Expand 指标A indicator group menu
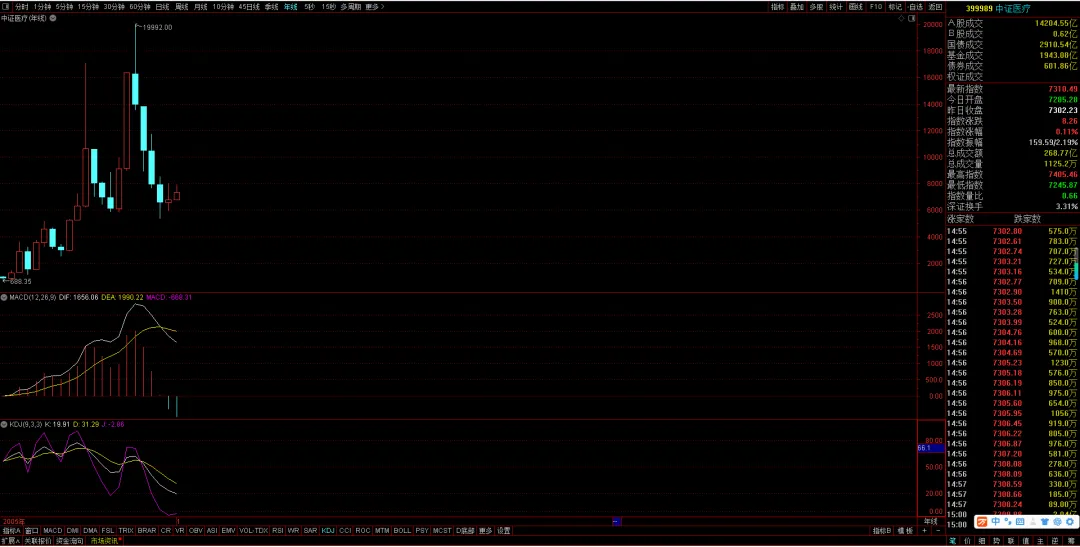This screenshot has height=547, width=1080. (12, 530)
